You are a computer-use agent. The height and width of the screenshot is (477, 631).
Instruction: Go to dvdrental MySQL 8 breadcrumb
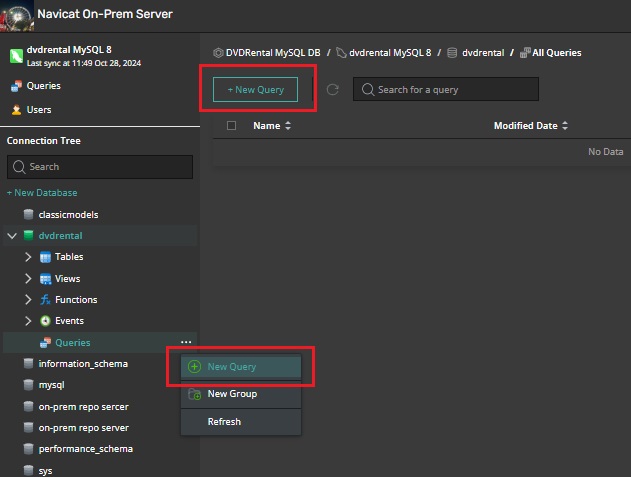click(x=390, y=53)
